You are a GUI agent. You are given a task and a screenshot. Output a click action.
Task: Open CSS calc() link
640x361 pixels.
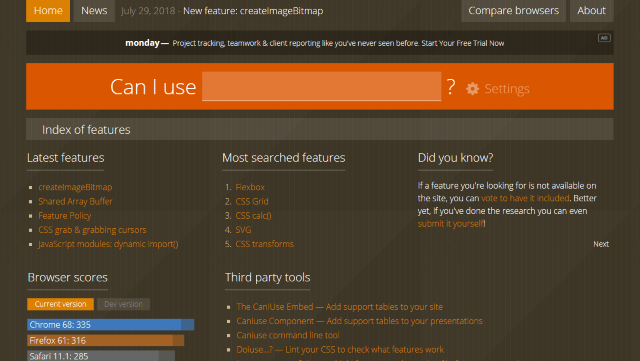click(x=253, y=216)
